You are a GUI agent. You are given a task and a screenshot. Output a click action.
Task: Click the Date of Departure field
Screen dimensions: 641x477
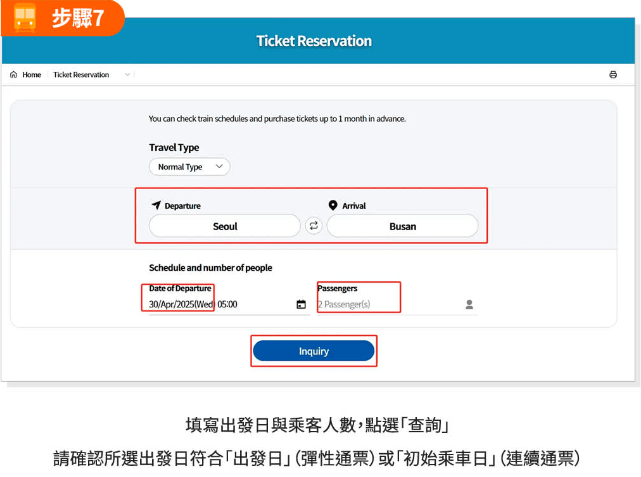[229, 305]
